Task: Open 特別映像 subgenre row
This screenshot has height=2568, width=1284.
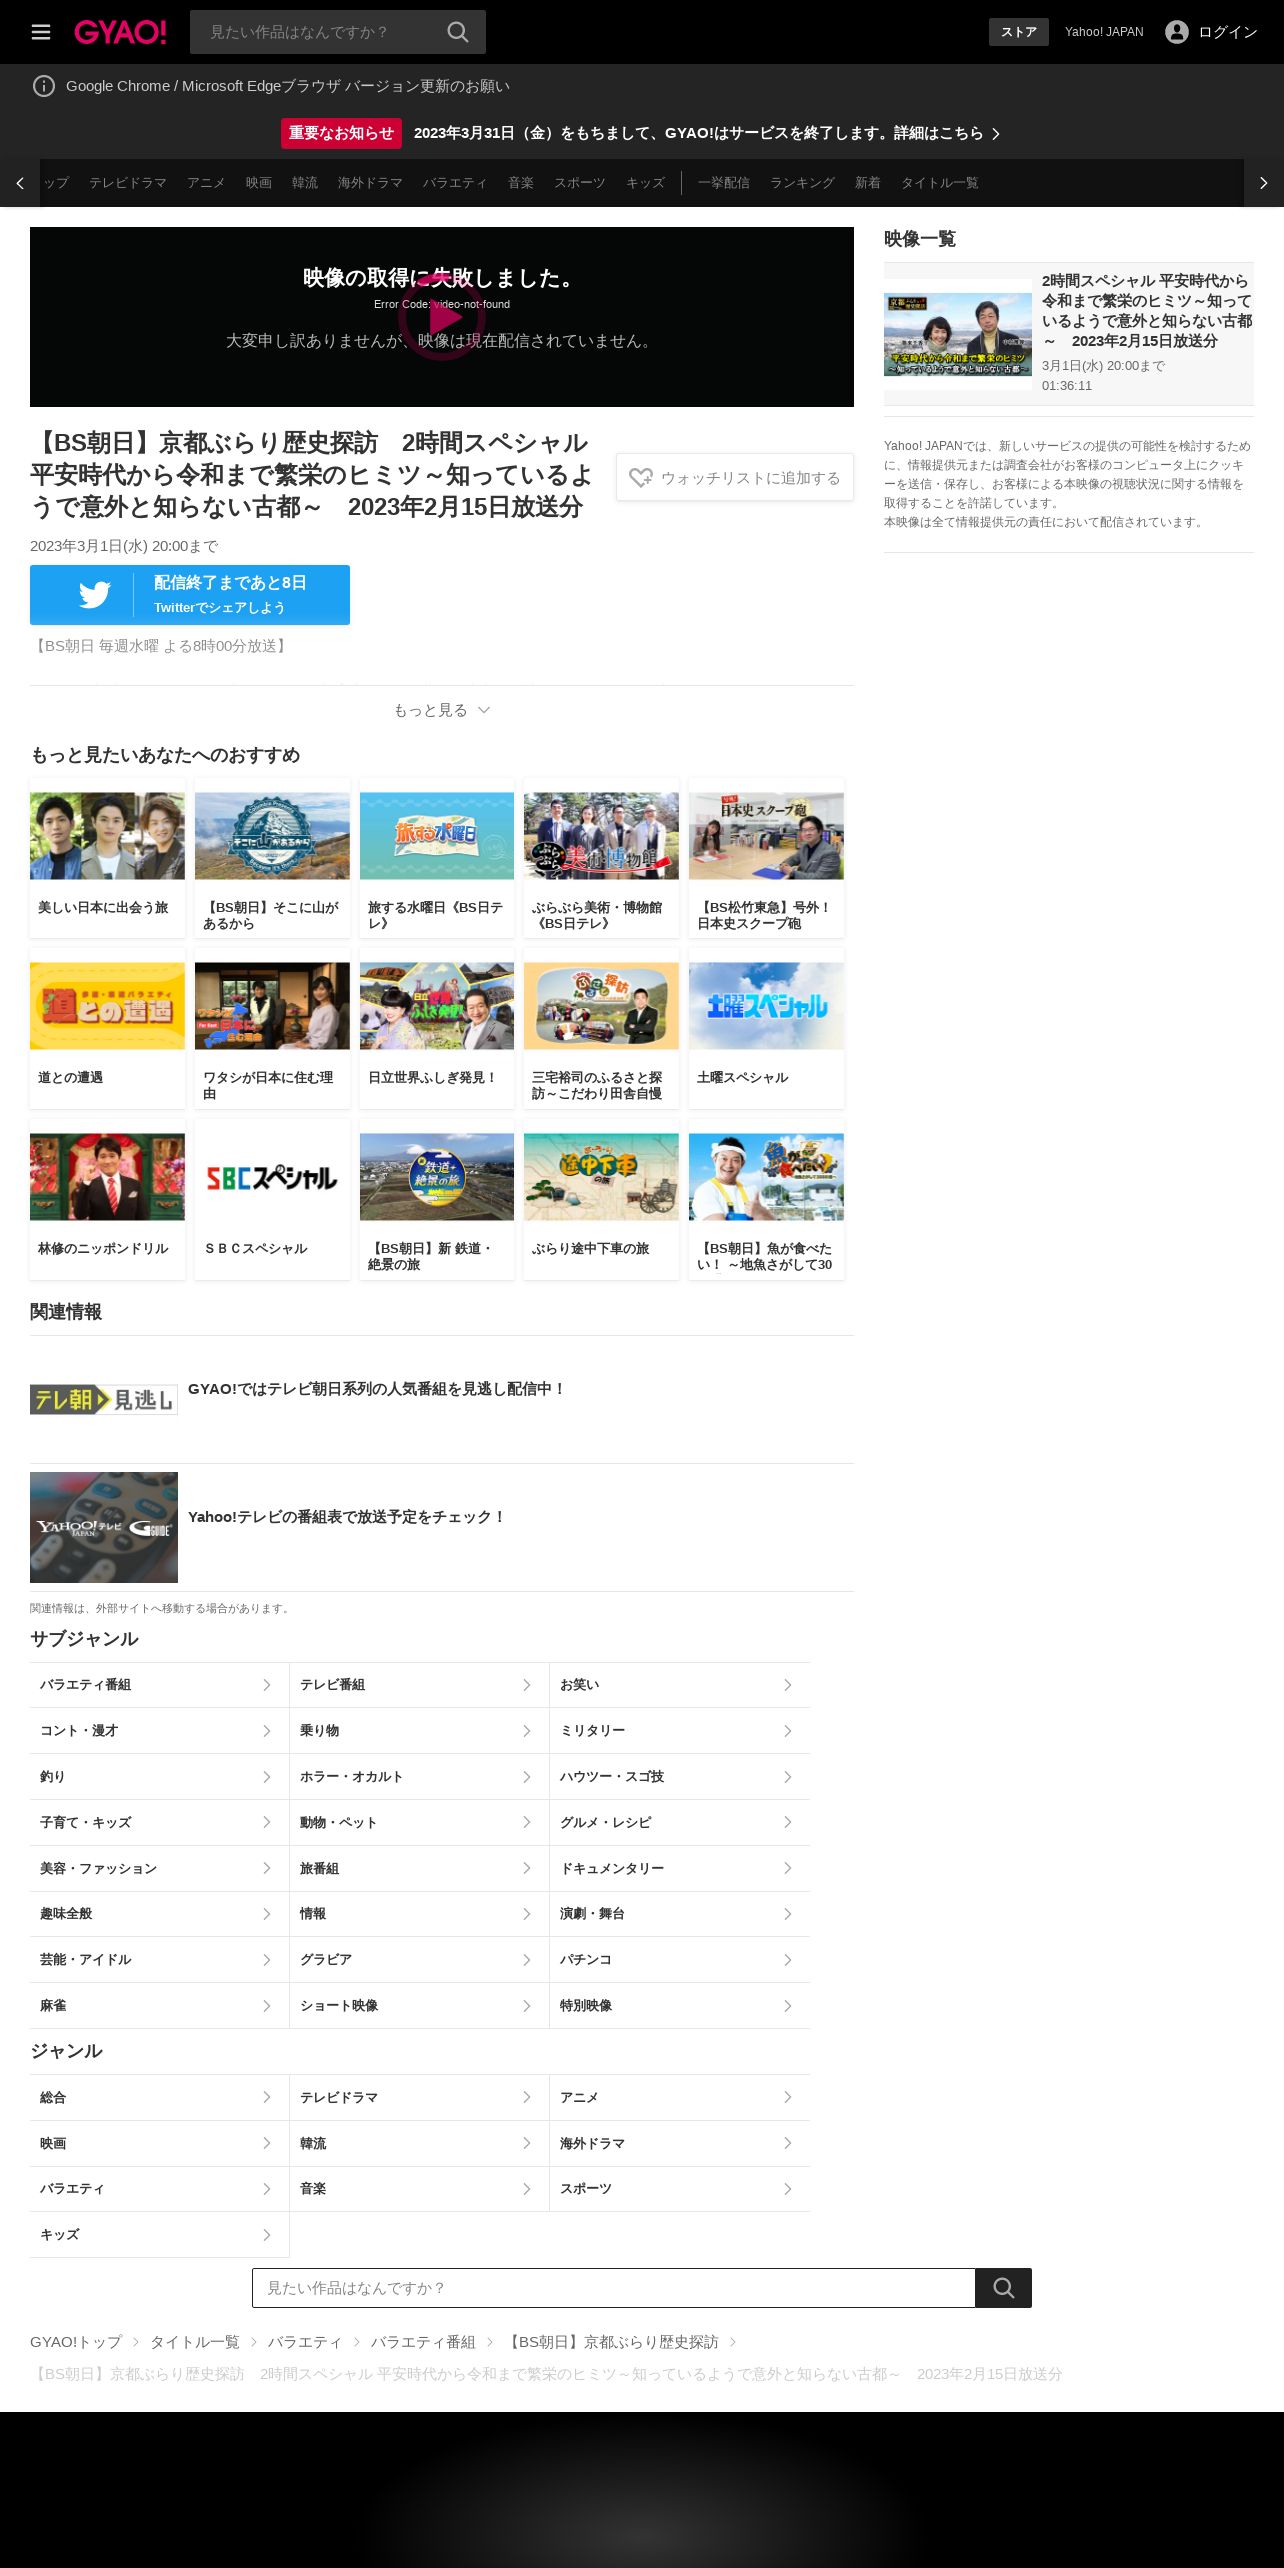Action: [x=680, y=2006]
